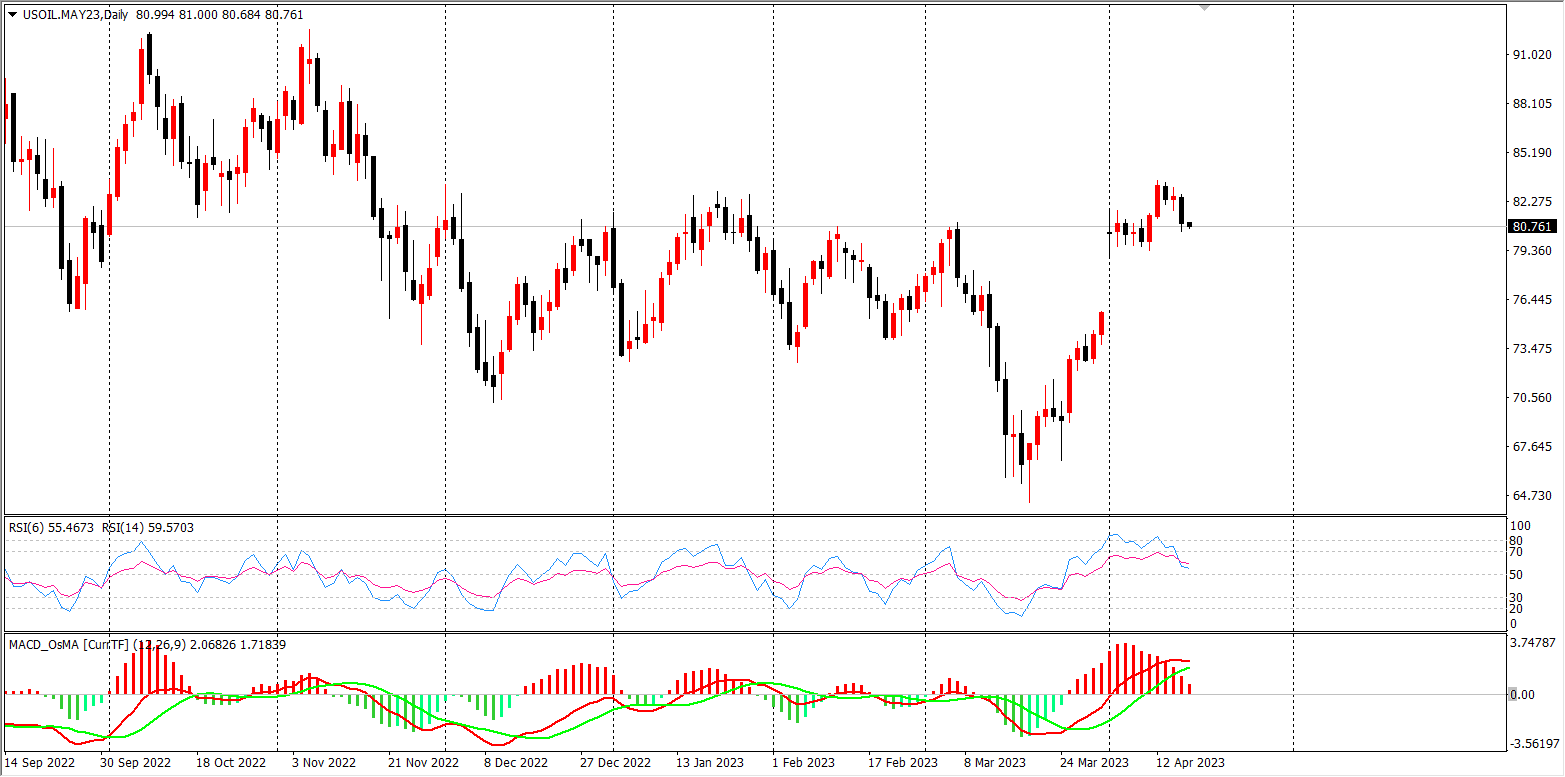Viewport: 1565px width, 777px height.
Task: Click the 3.74787 value on MACD scale
Action: pyautogui.click(x=1535, y=643)
